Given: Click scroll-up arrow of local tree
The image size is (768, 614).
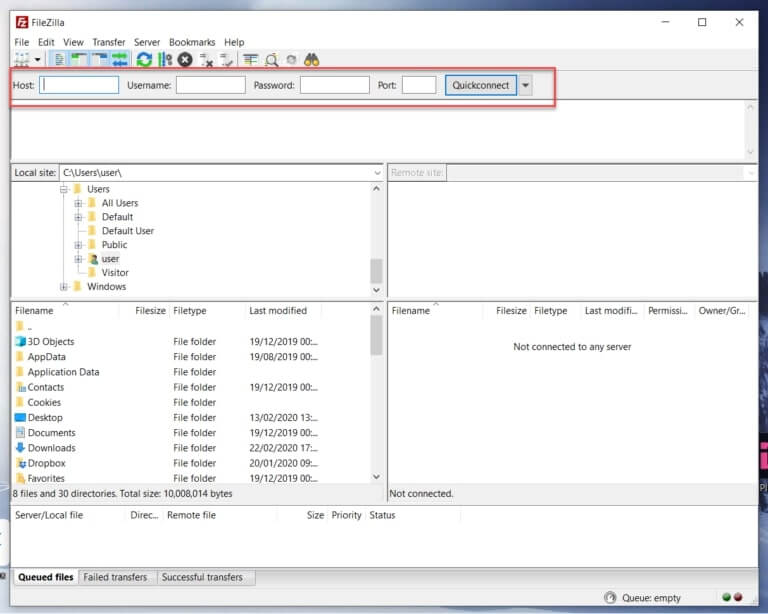Looking at the screenshot, I should [x=376, y=189].
